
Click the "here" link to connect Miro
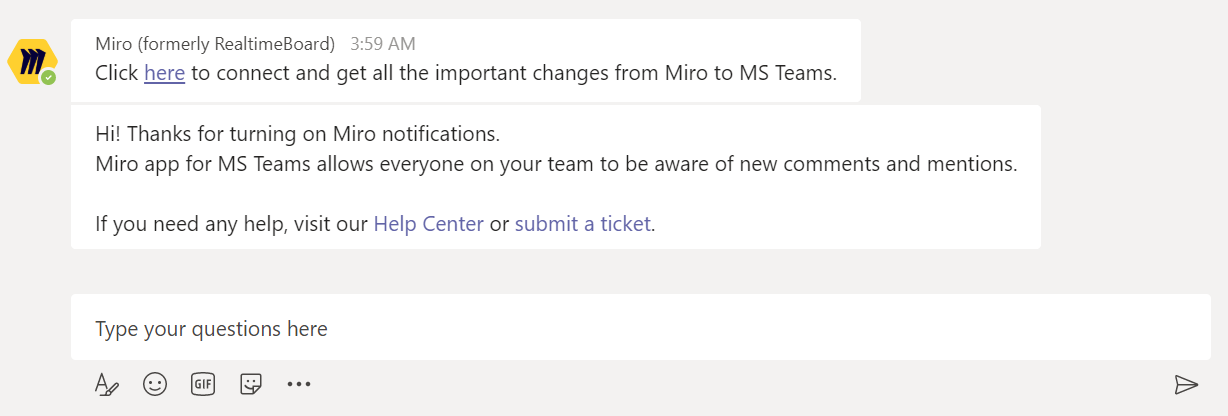tap(164, 73)
